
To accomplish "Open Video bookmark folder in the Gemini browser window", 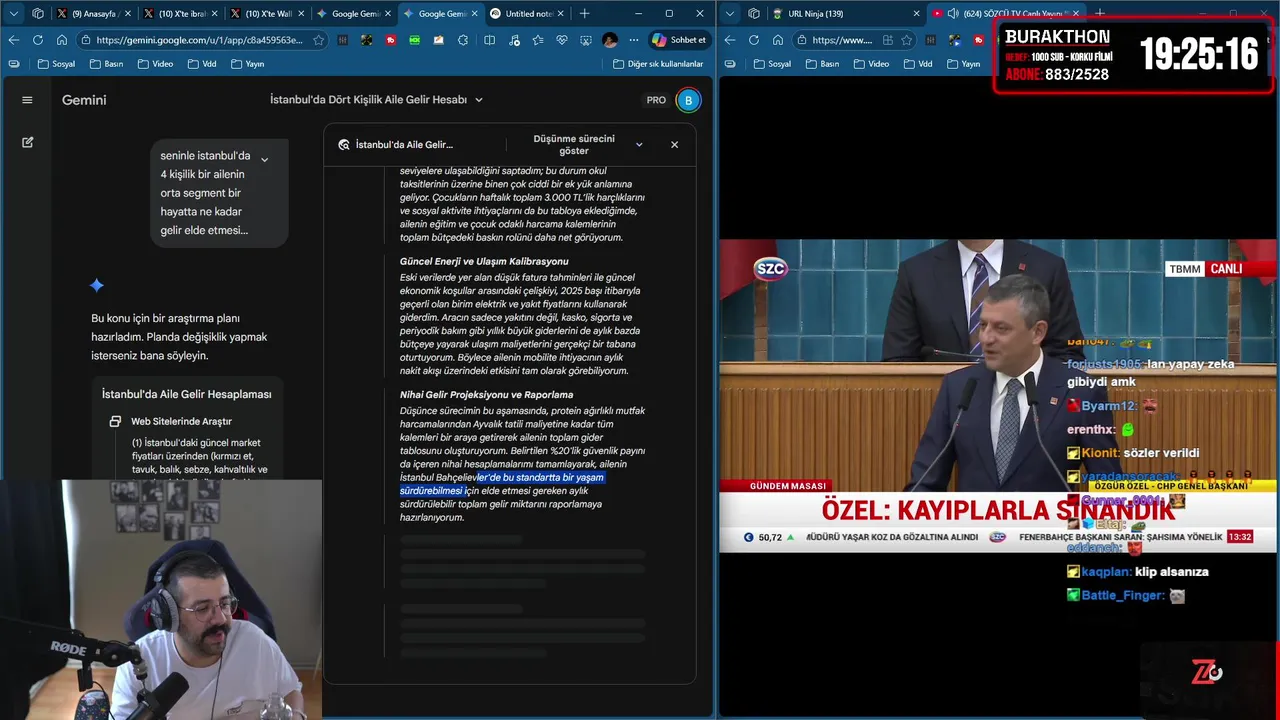I will point(155,64).
